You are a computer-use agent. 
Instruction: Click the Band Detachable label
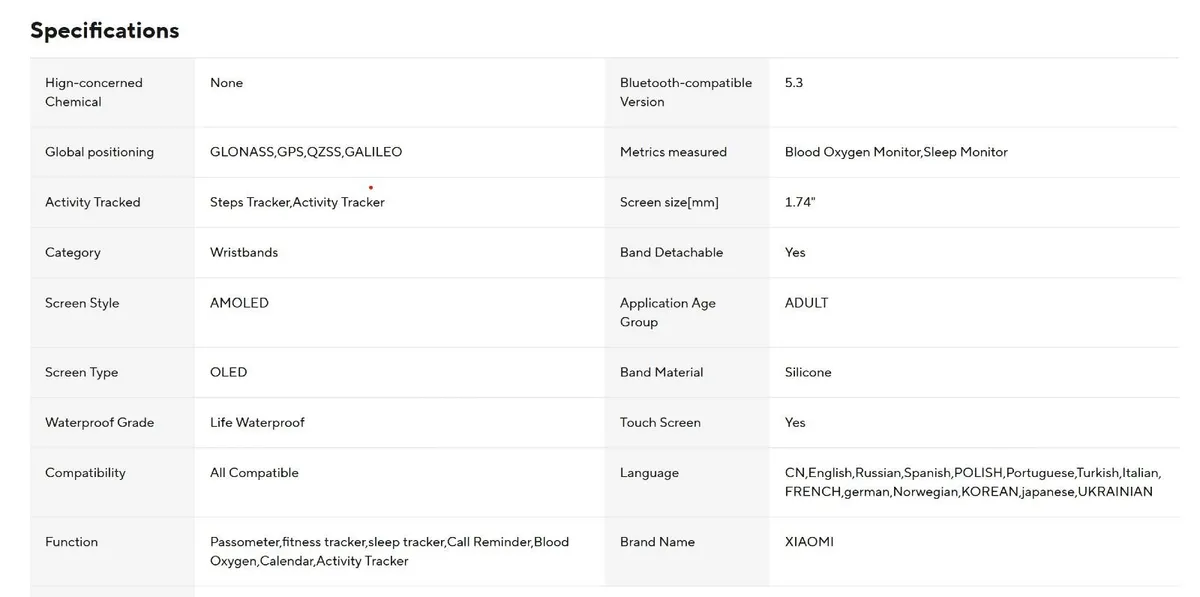coord(671,252)
